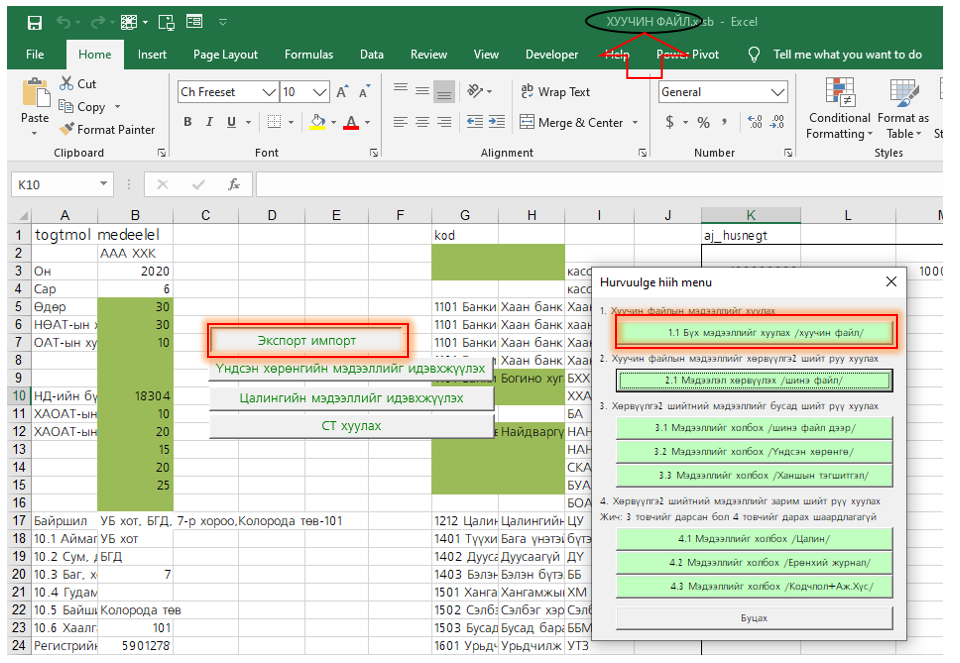
Task: Expand the Name Box dropdown showing K10
Action: 104,185
